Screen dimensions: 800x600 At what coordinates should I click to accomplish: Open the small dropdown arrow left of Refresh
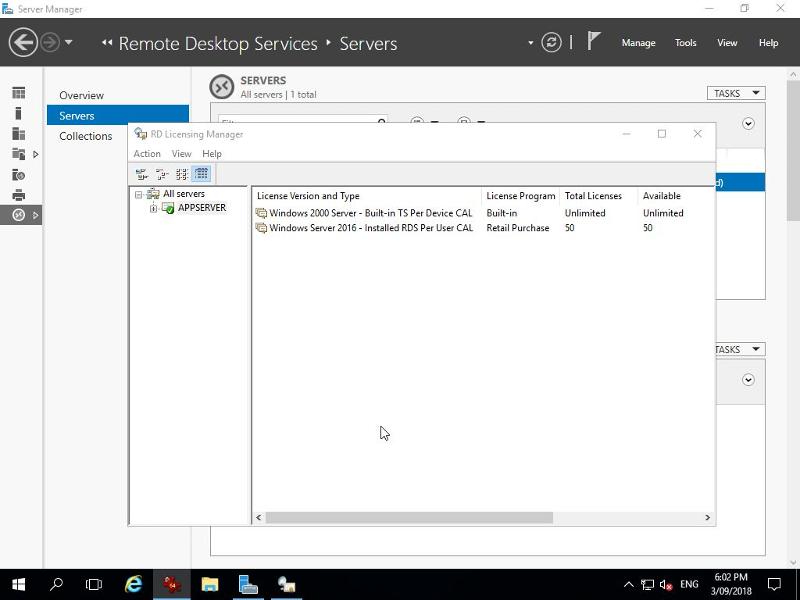pos(531,43)
